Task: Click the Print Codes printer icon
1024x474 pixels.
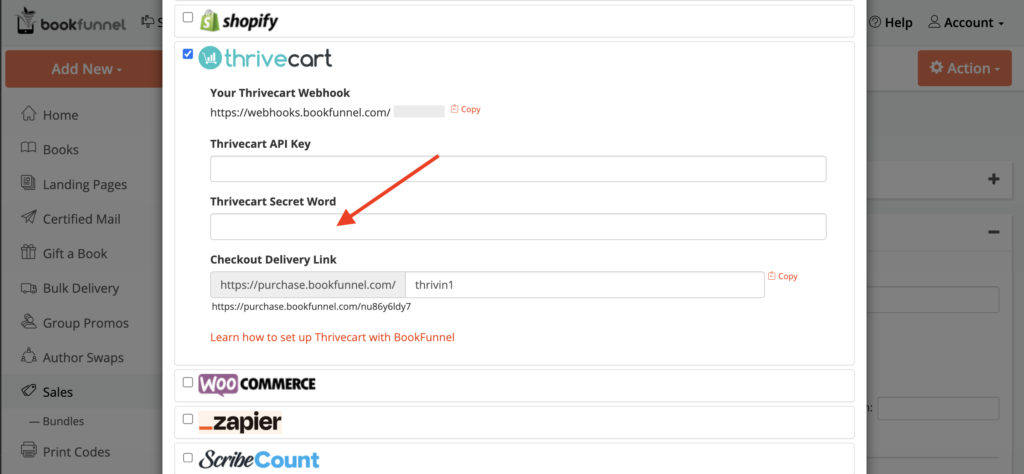Action: 28,450
